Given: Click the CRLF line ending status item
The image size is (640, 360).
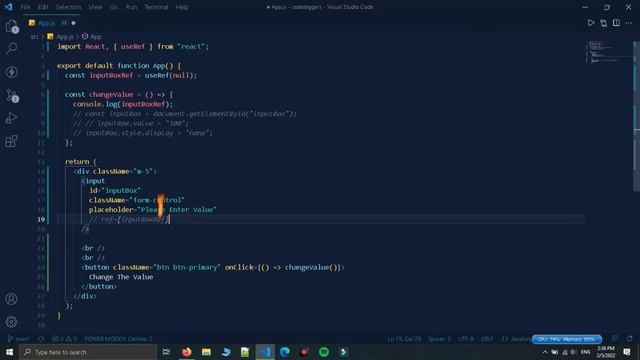Looking at the screenshot, I should (487, 339).
